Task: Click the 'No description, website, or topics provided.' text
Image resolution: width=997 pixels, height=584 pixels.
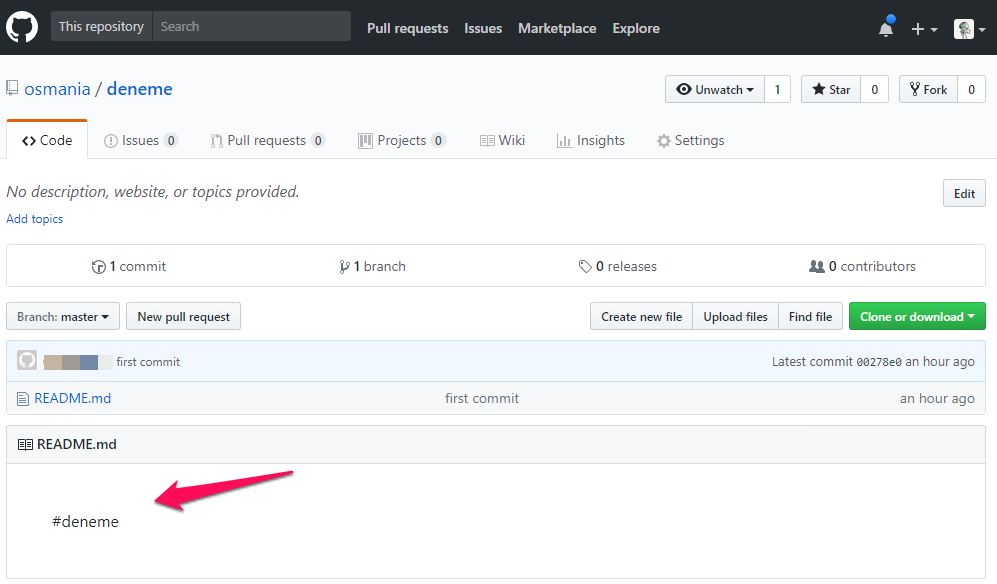Action: 153,191
